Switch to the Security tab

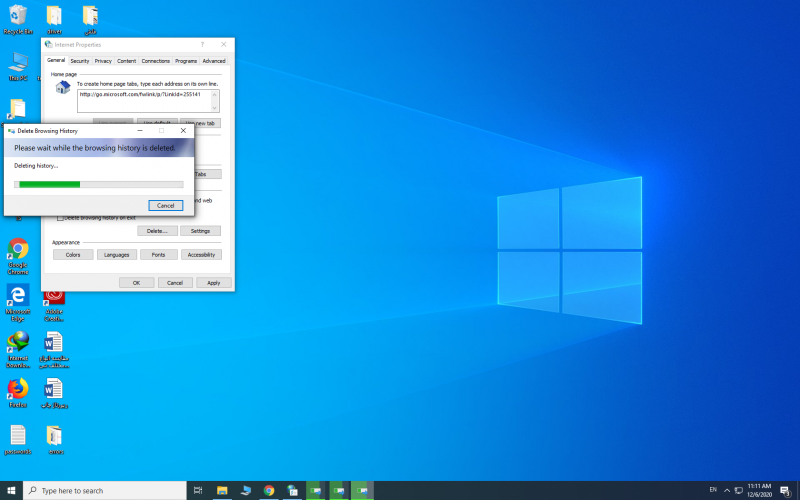pos(79,61)
